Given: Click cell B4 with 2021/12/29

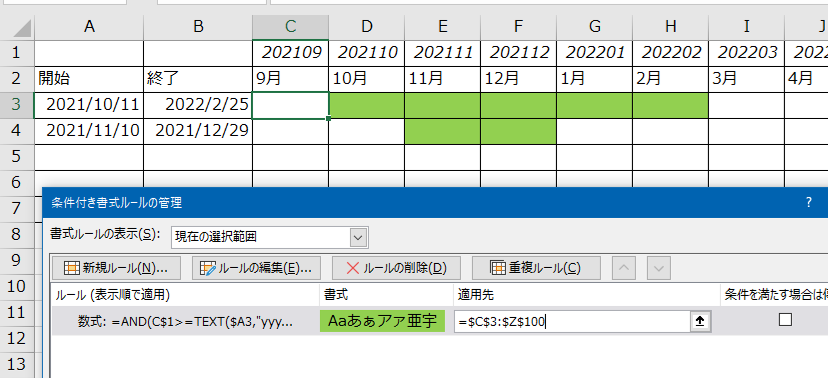Looking at the screenshot, I should coord(198,131).
